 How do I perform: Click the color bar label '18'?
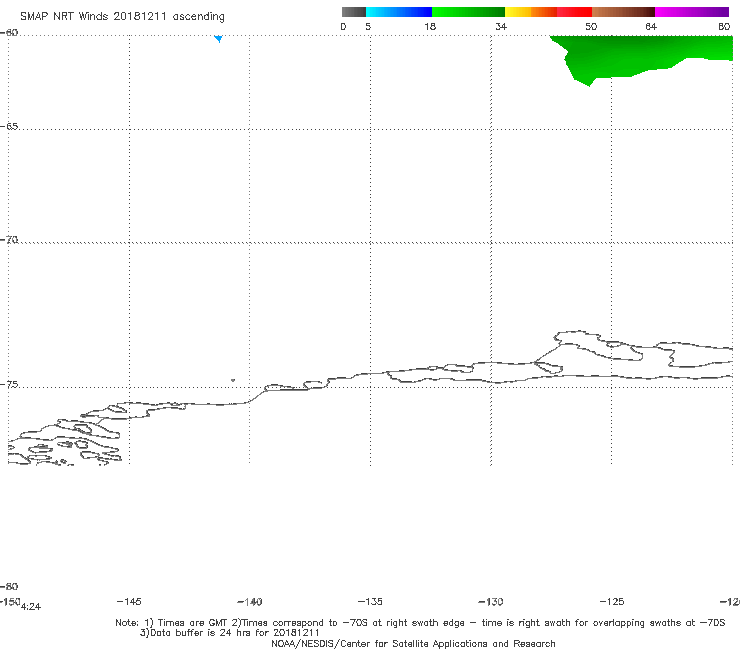(x=430, y=26)
